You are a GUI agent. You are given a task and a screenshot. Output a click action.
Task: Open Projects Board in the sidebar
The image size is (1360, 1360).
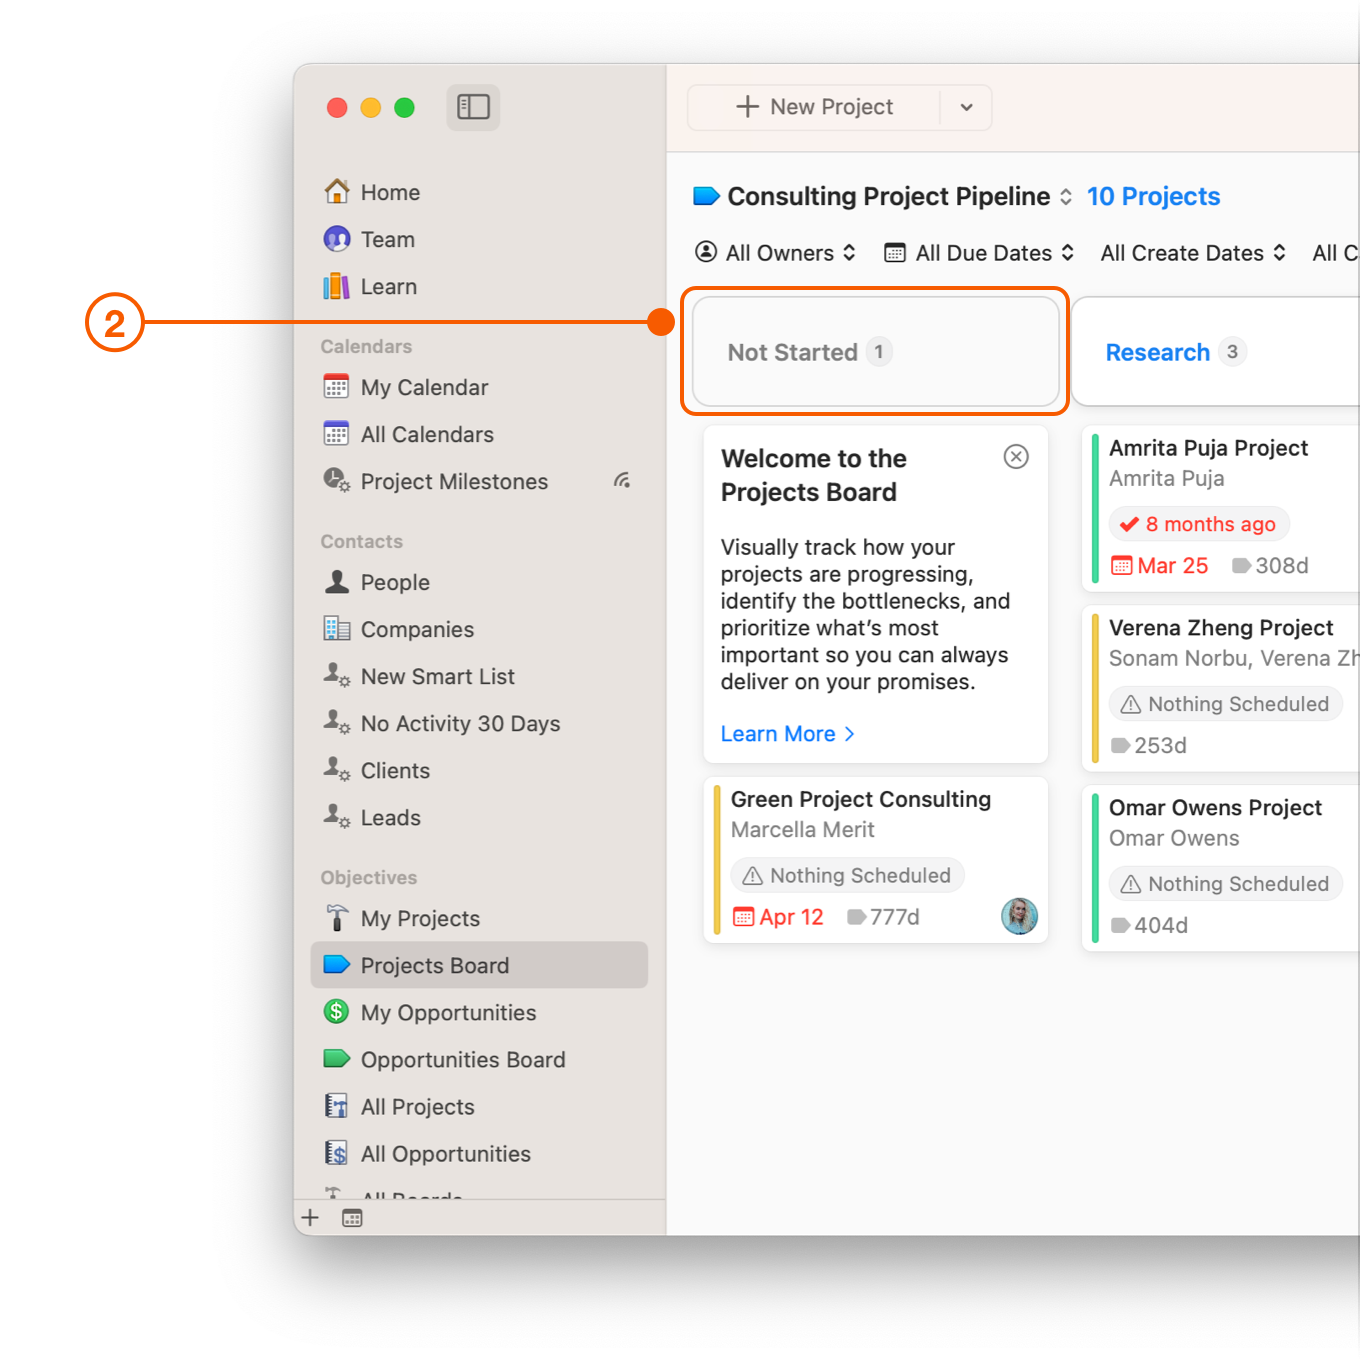coord(479,965)
